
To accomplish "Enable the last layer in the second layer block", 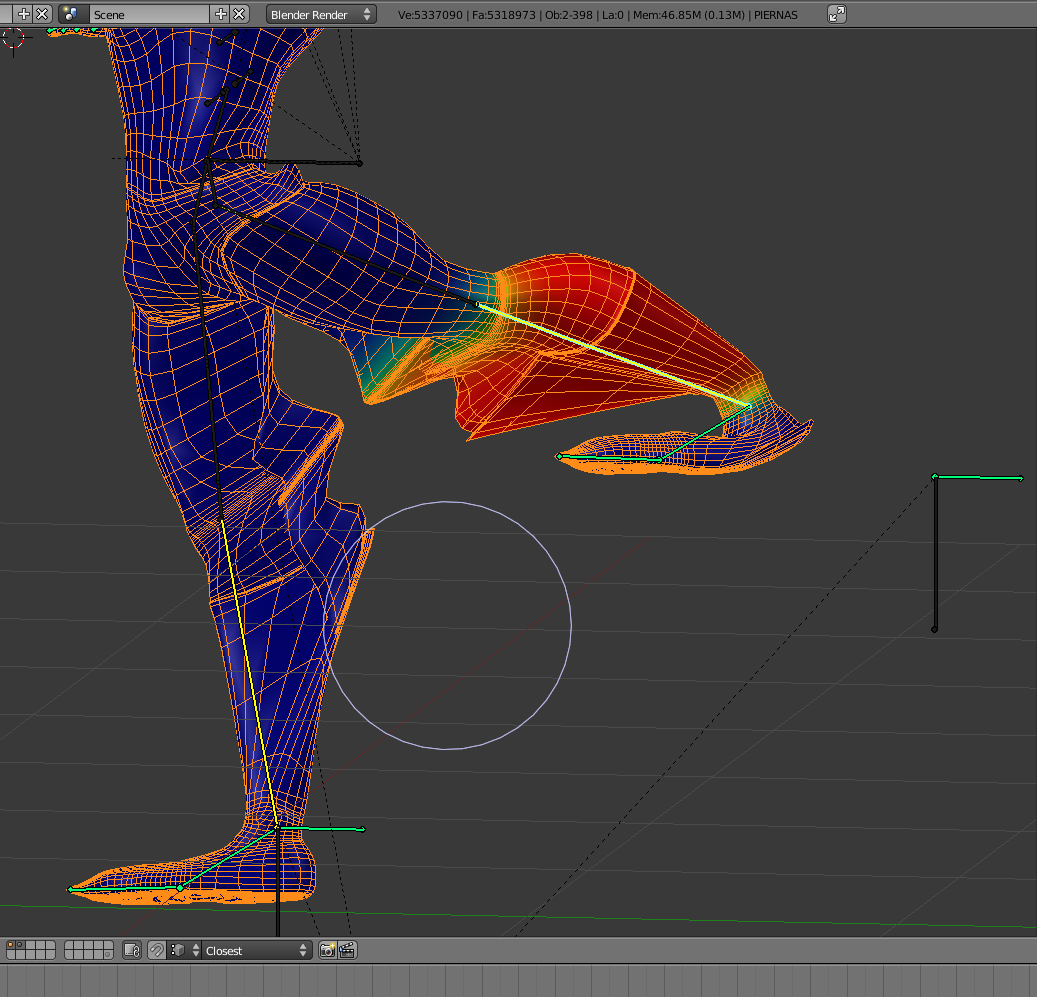I will 107,955.
